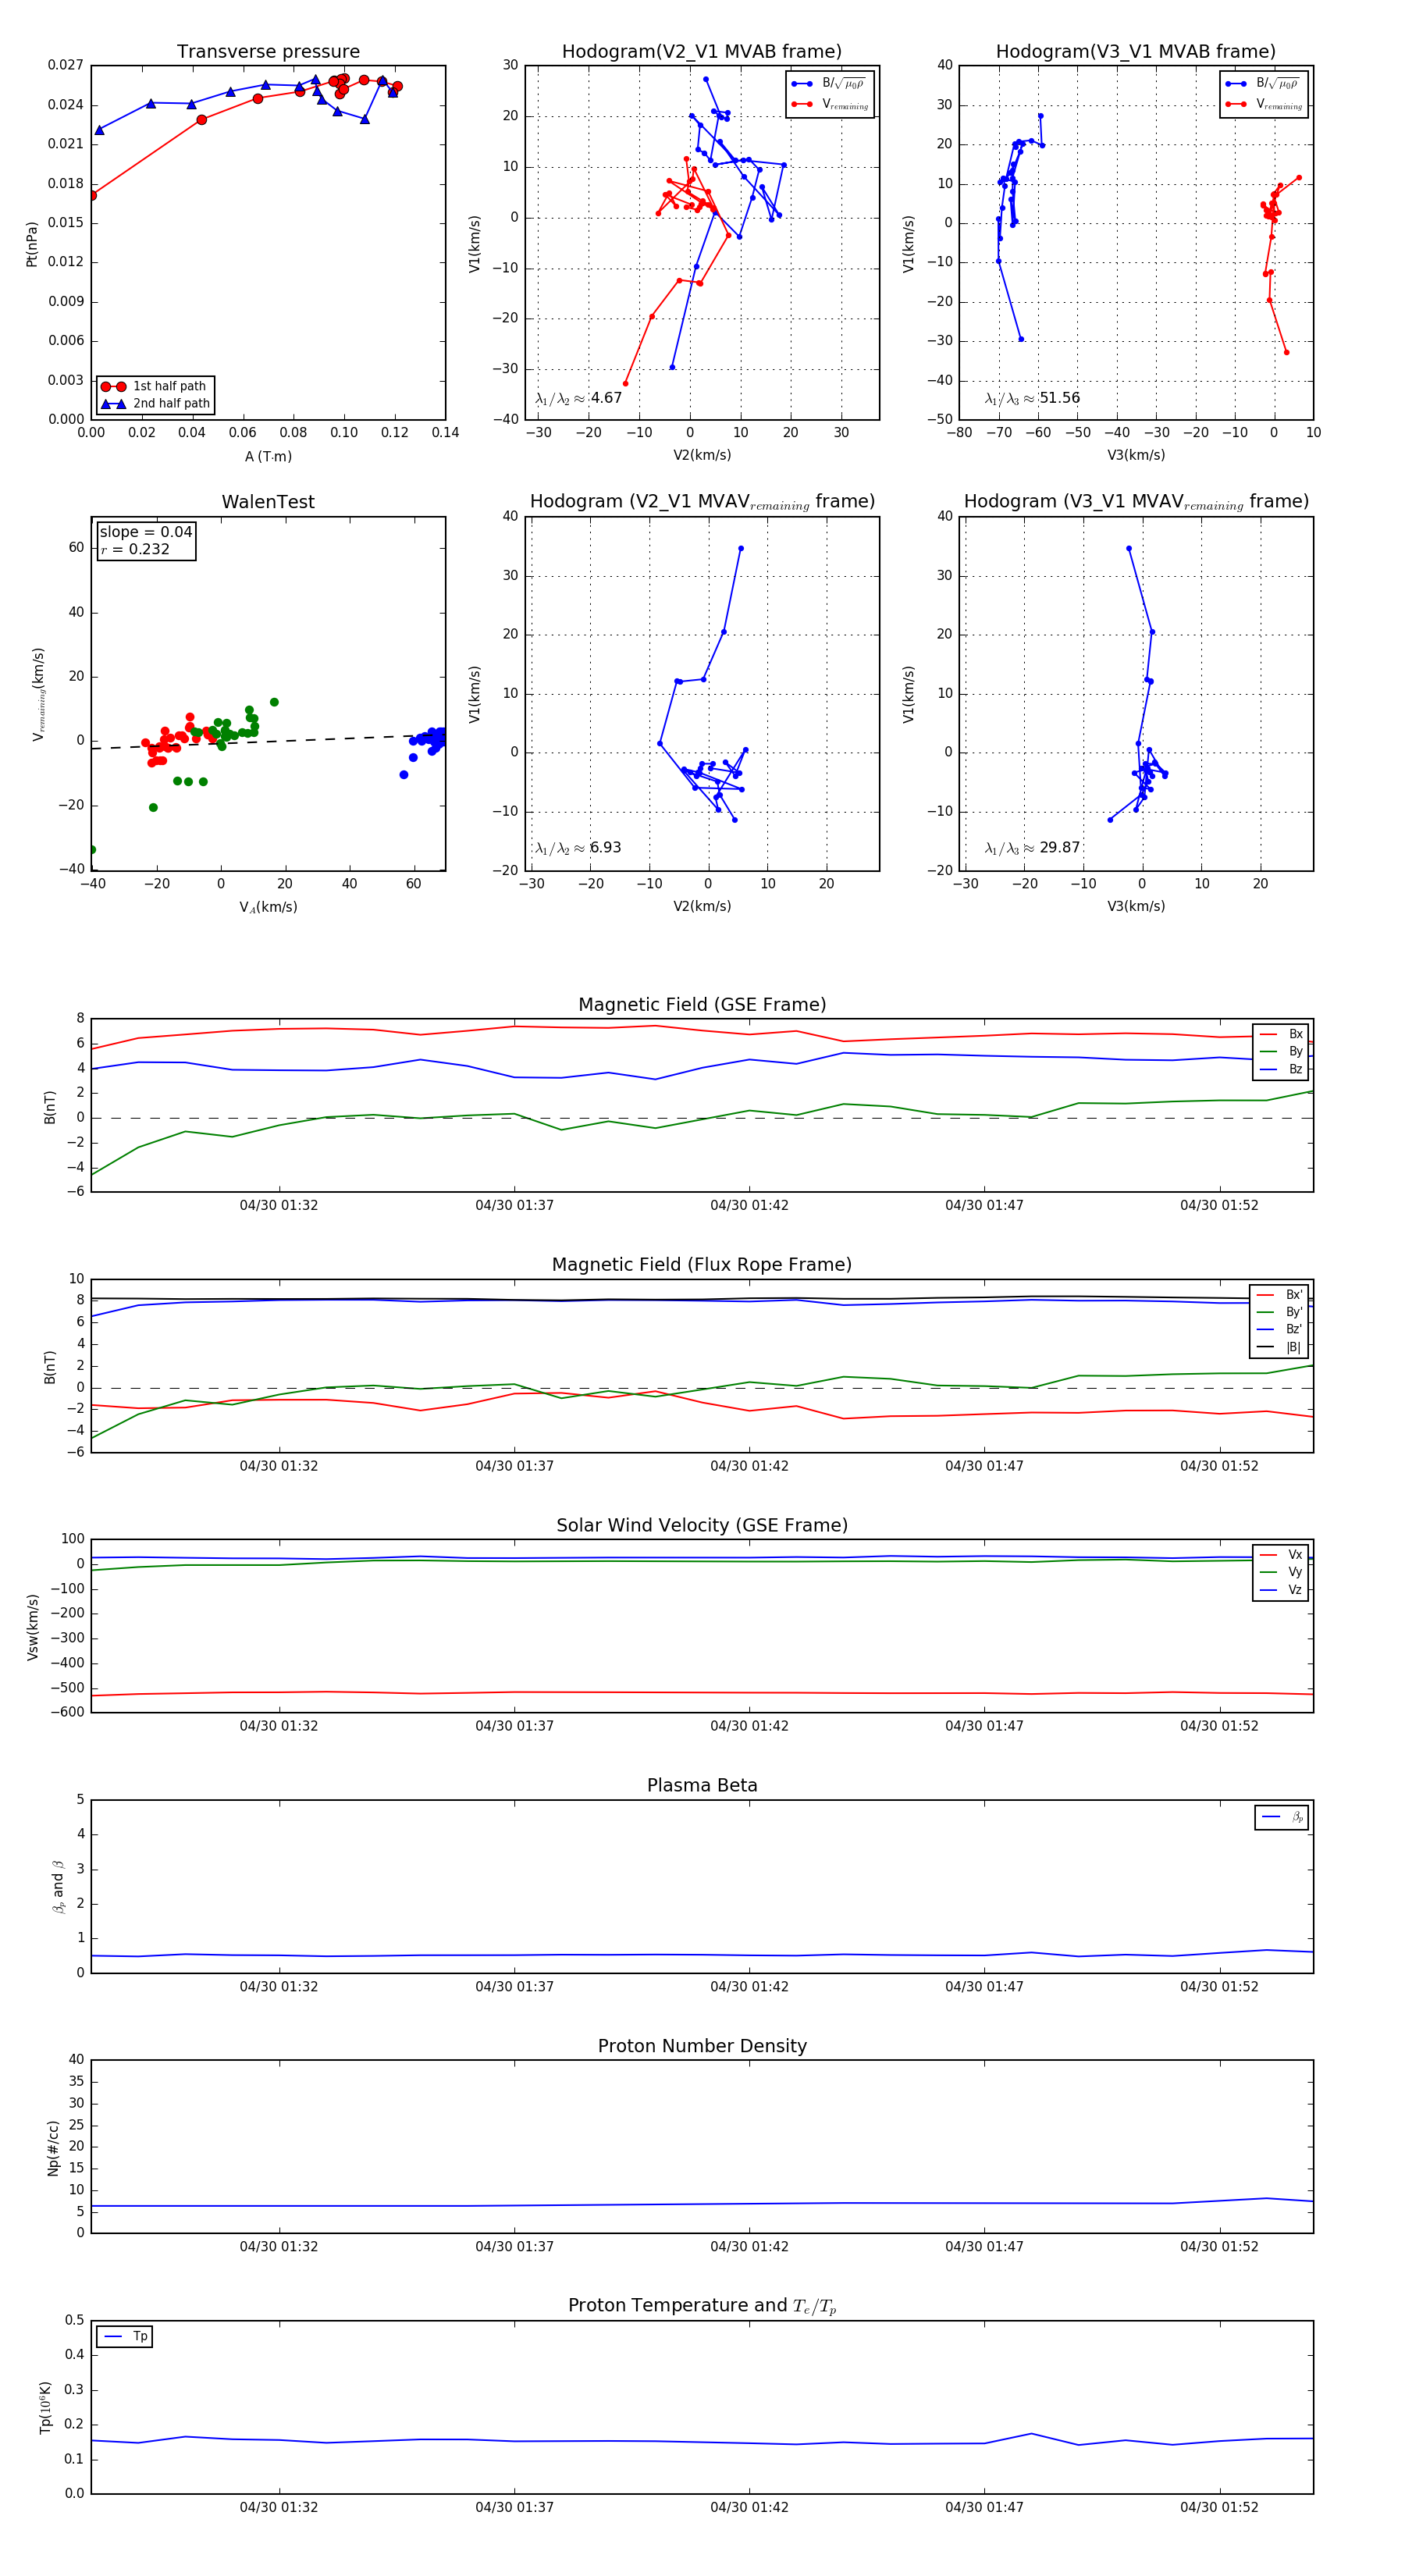Click the "Magnetic Field (Flux Rope Frame)" title
The width and height of the screenshot is (1405, 2576).
pos(702,1265)
